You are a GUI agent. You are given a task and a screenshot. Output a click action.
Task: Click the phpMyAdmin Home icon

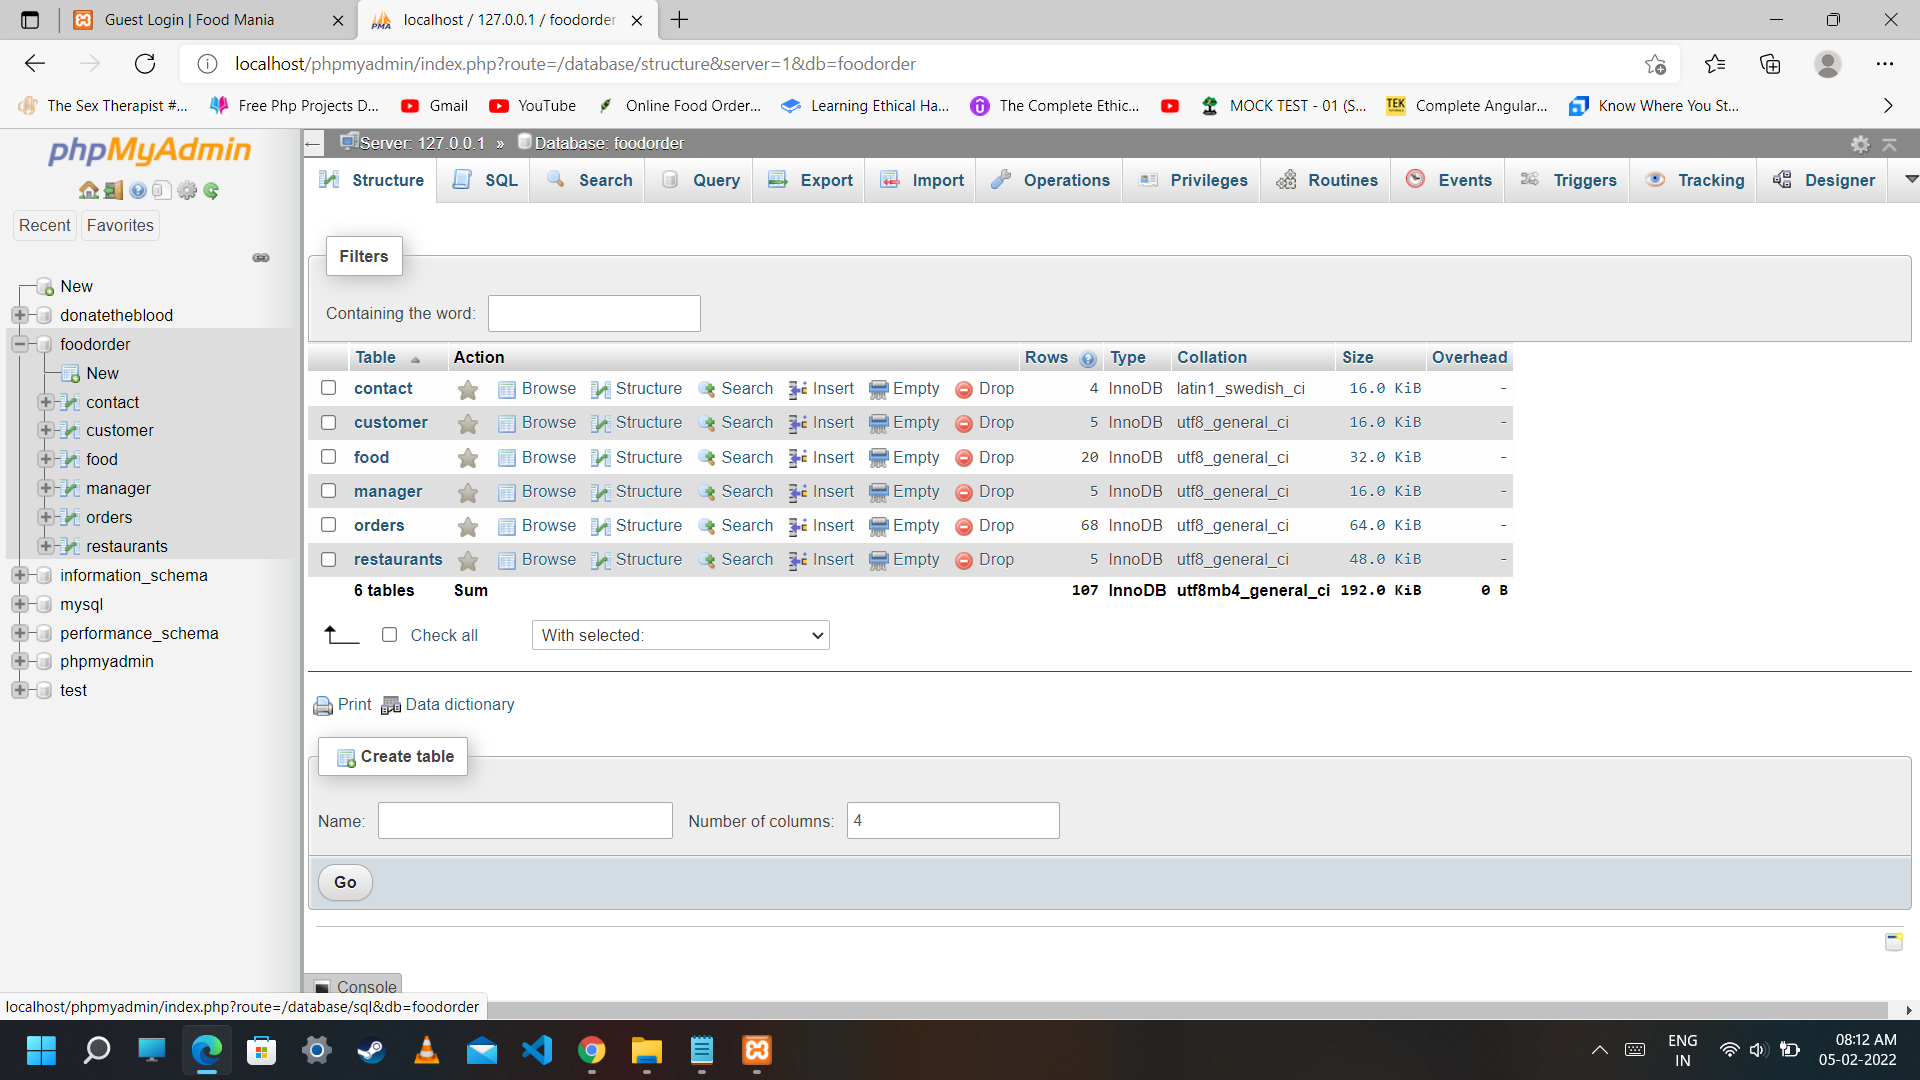(x=88, y=190)
